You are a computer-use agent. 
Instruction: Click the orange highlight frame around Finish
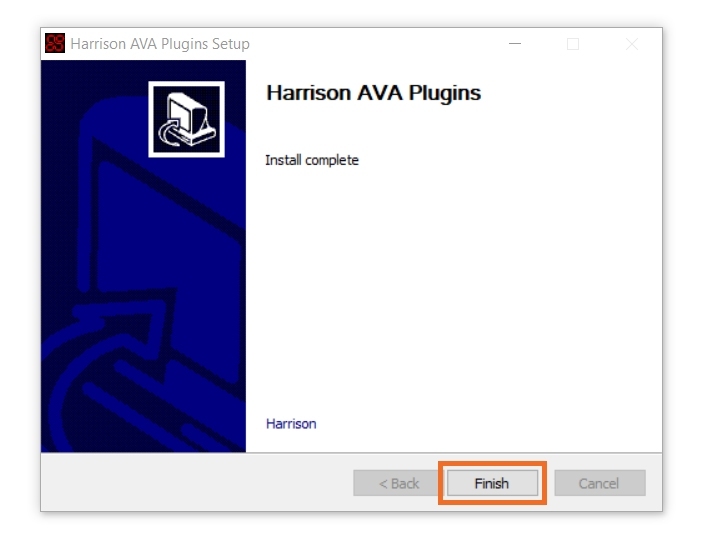click(x=492, y=463)
